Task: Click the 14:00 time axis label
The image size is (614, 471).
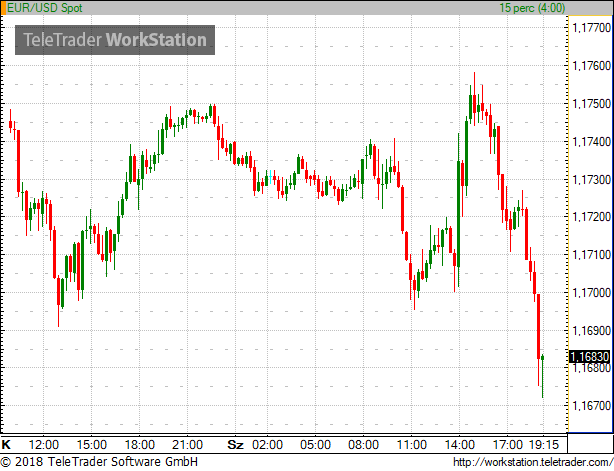Action: 459,445
